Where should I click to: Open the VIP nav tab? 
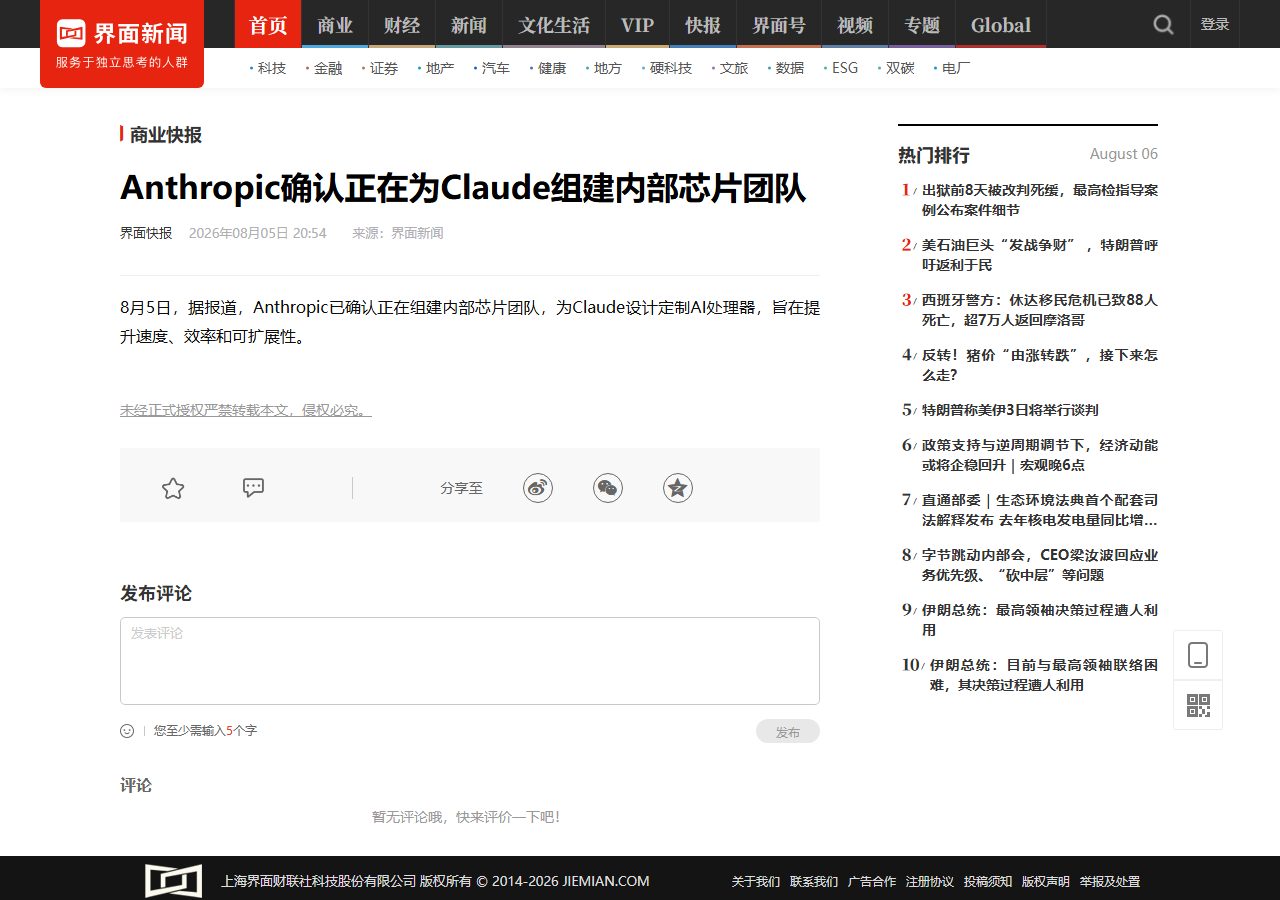[637, 24]
